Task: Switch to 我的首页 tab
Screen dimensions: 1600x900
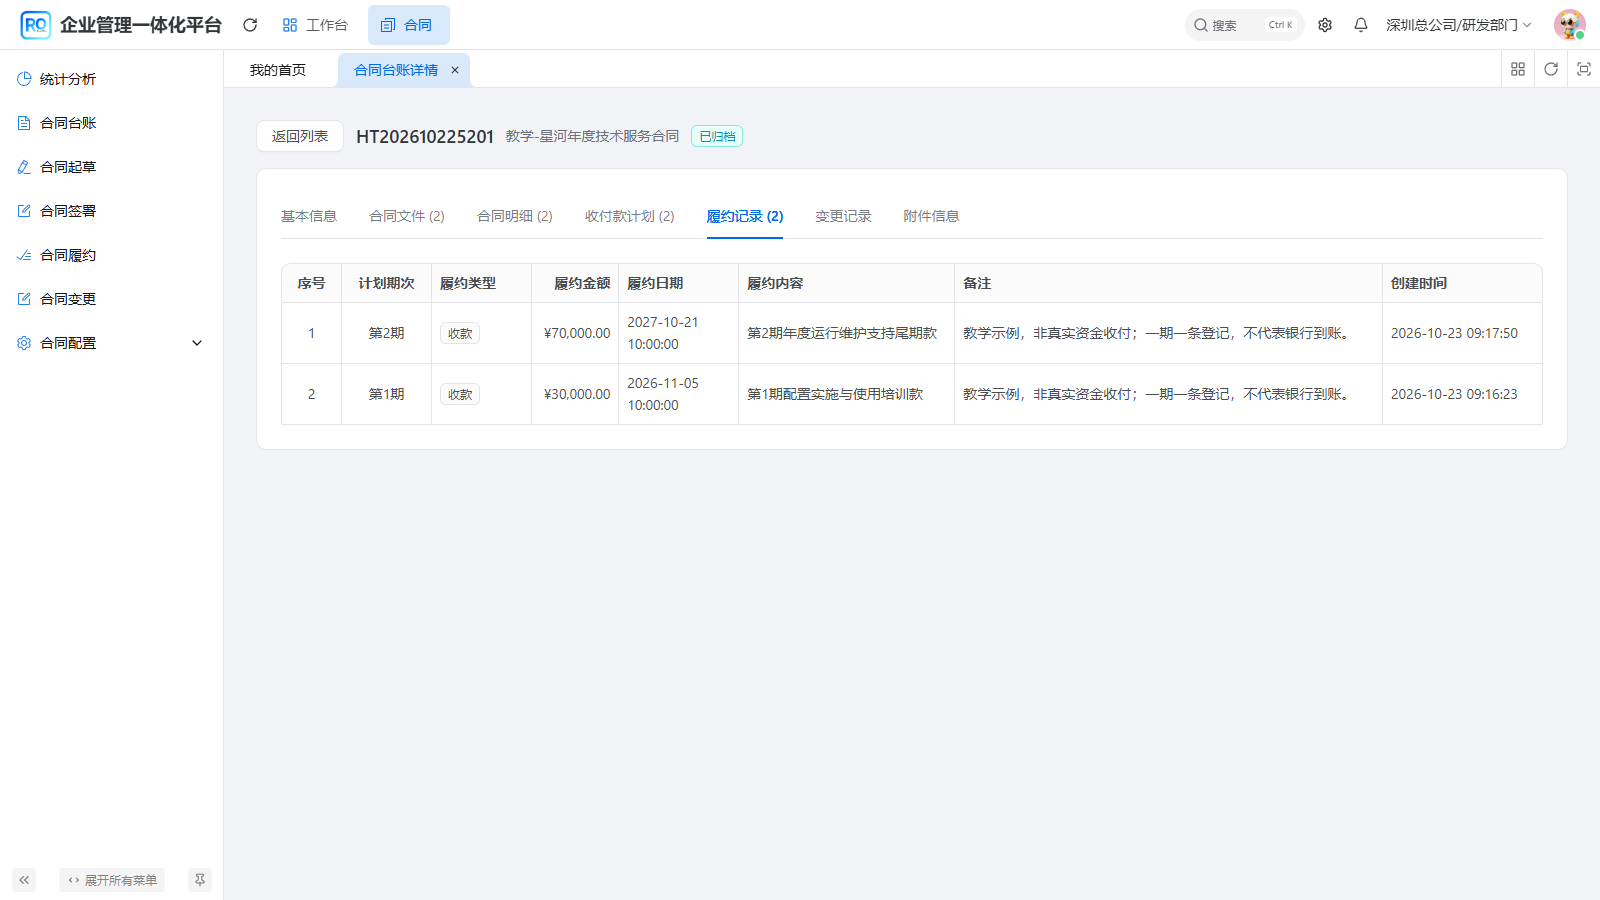Action: 278,70
